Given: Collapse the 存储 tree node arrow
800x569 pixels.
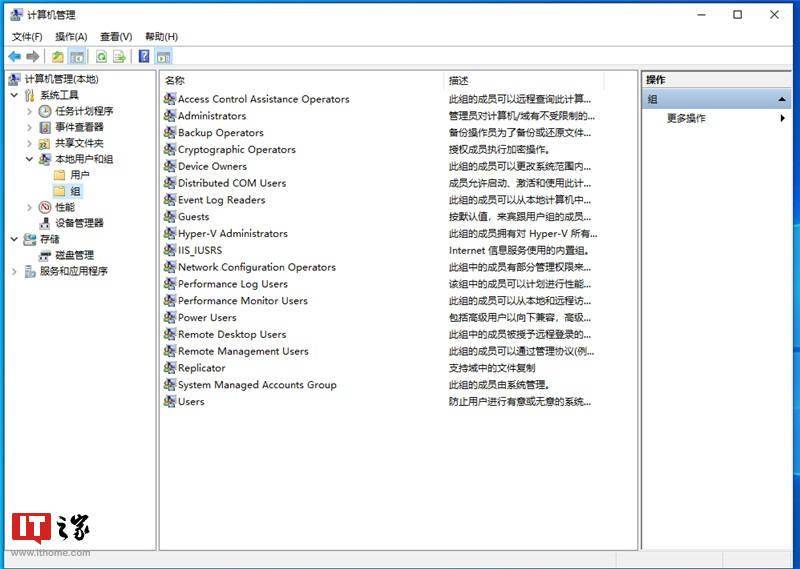Looking at the screenshot, I should pos(14,239).
